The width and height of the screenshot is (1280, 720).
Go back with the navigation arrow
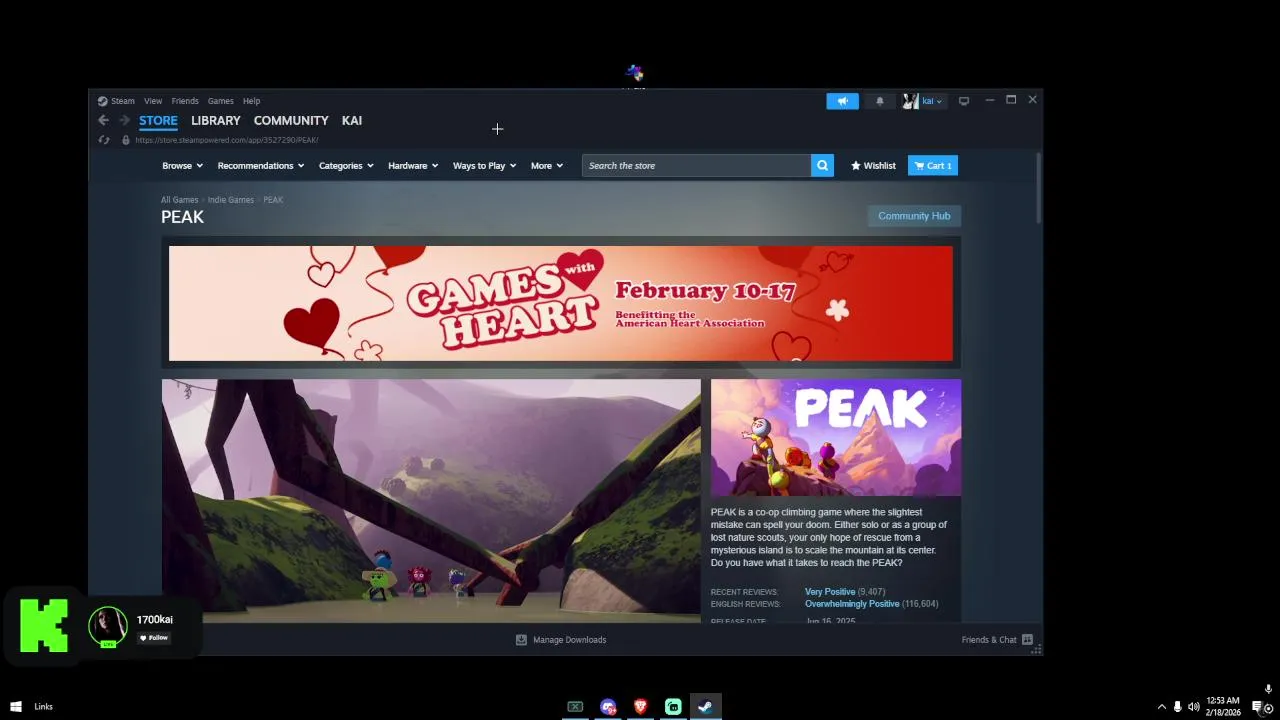pos(103,120)
